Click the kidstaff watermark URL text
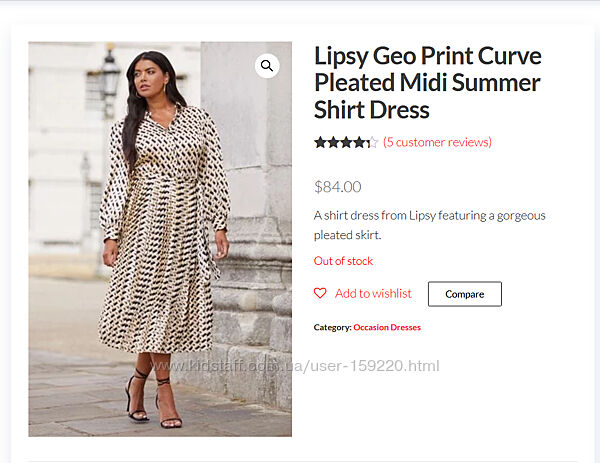Screen dimensions: 600x463 (x=300, y=366)
